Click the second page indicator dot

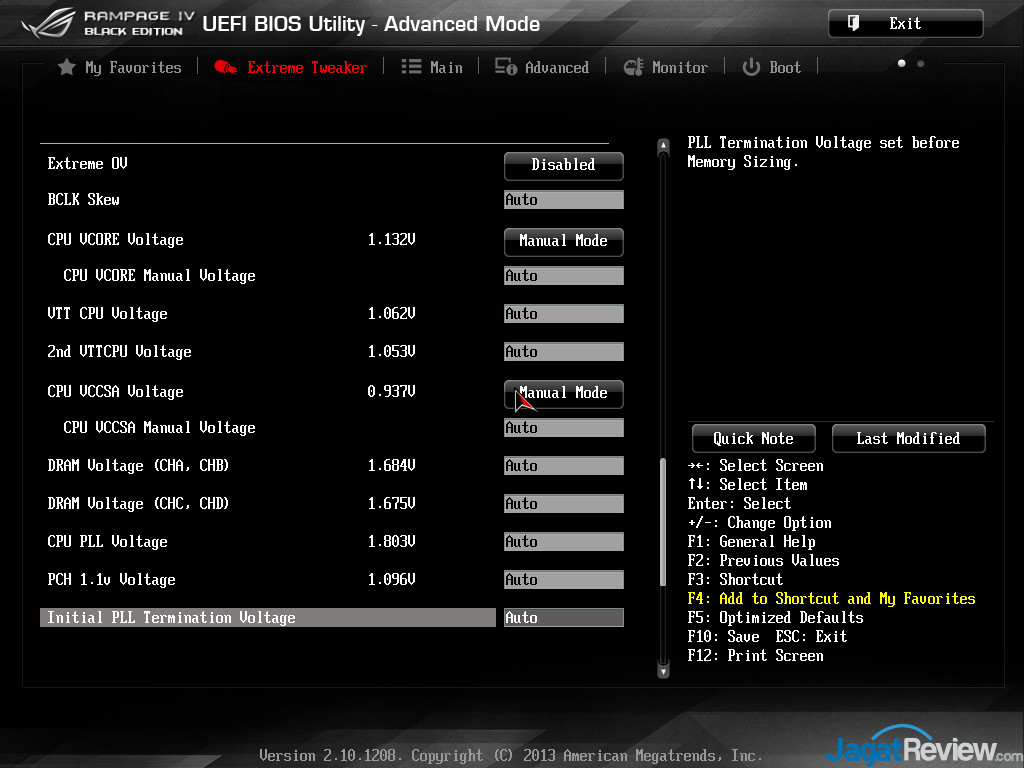point(920,63)
